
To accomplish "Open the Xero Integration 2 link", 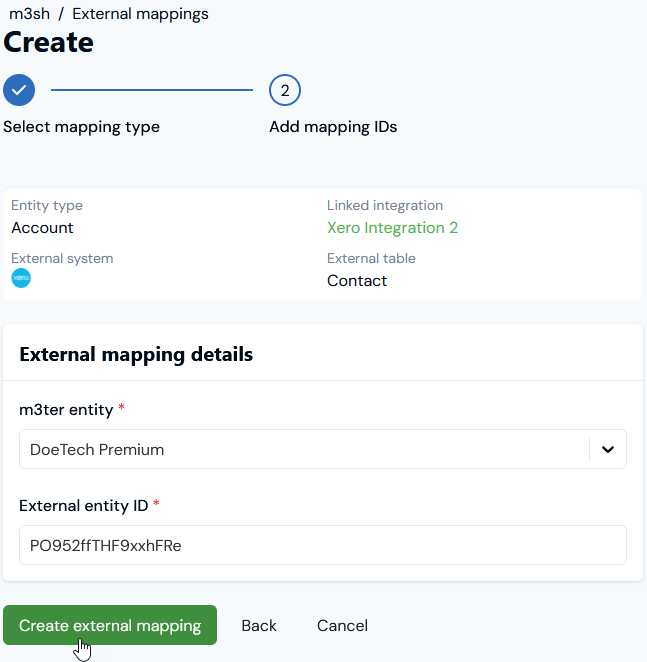I will pyautogui.click(x=392, y=228).
